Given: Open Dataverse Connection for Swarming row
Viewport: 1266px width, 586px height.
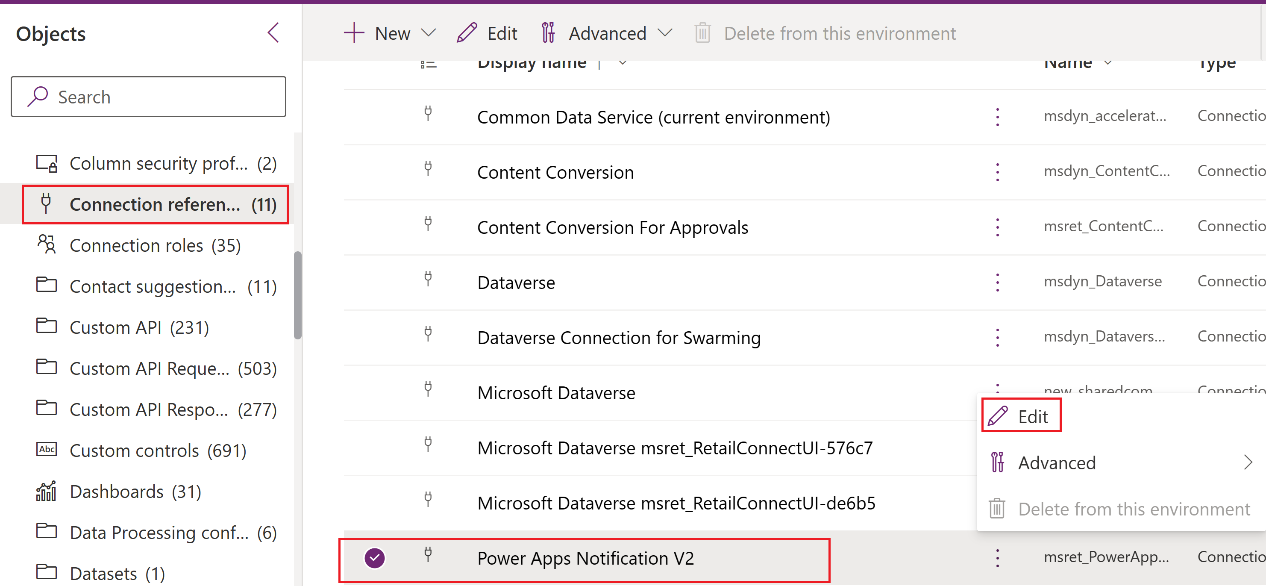Looking at the screenshot, I should click(x=619, y=337).
